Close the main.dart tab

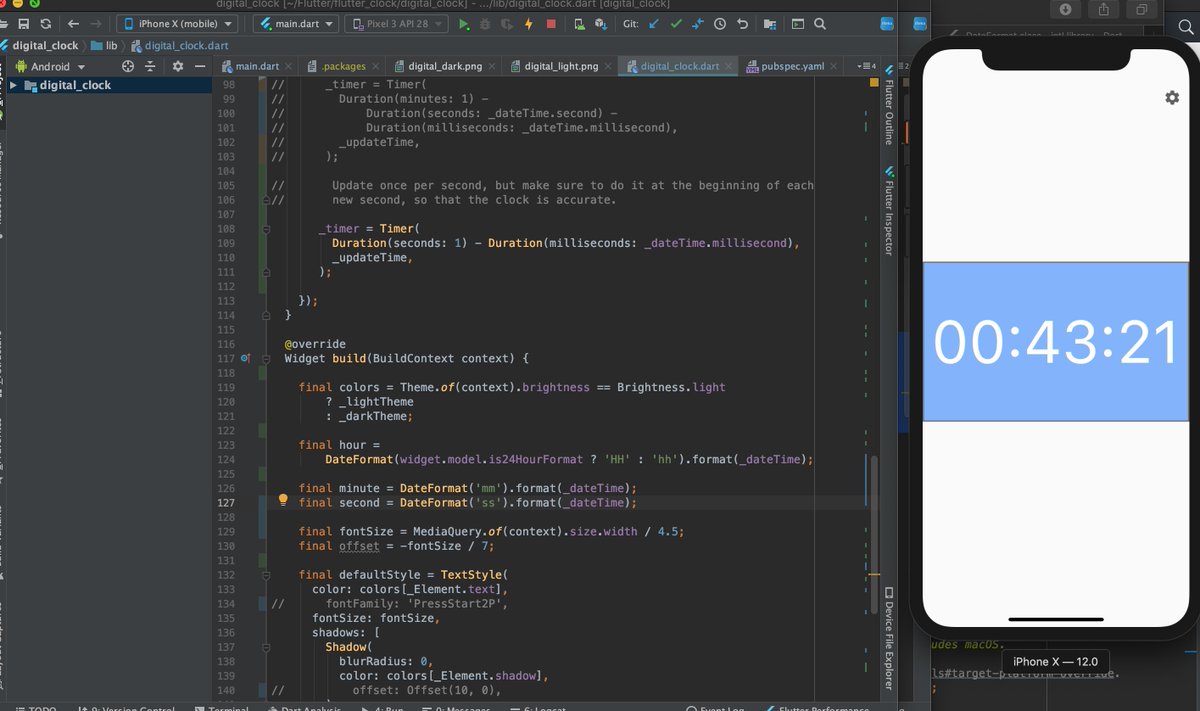288,67
